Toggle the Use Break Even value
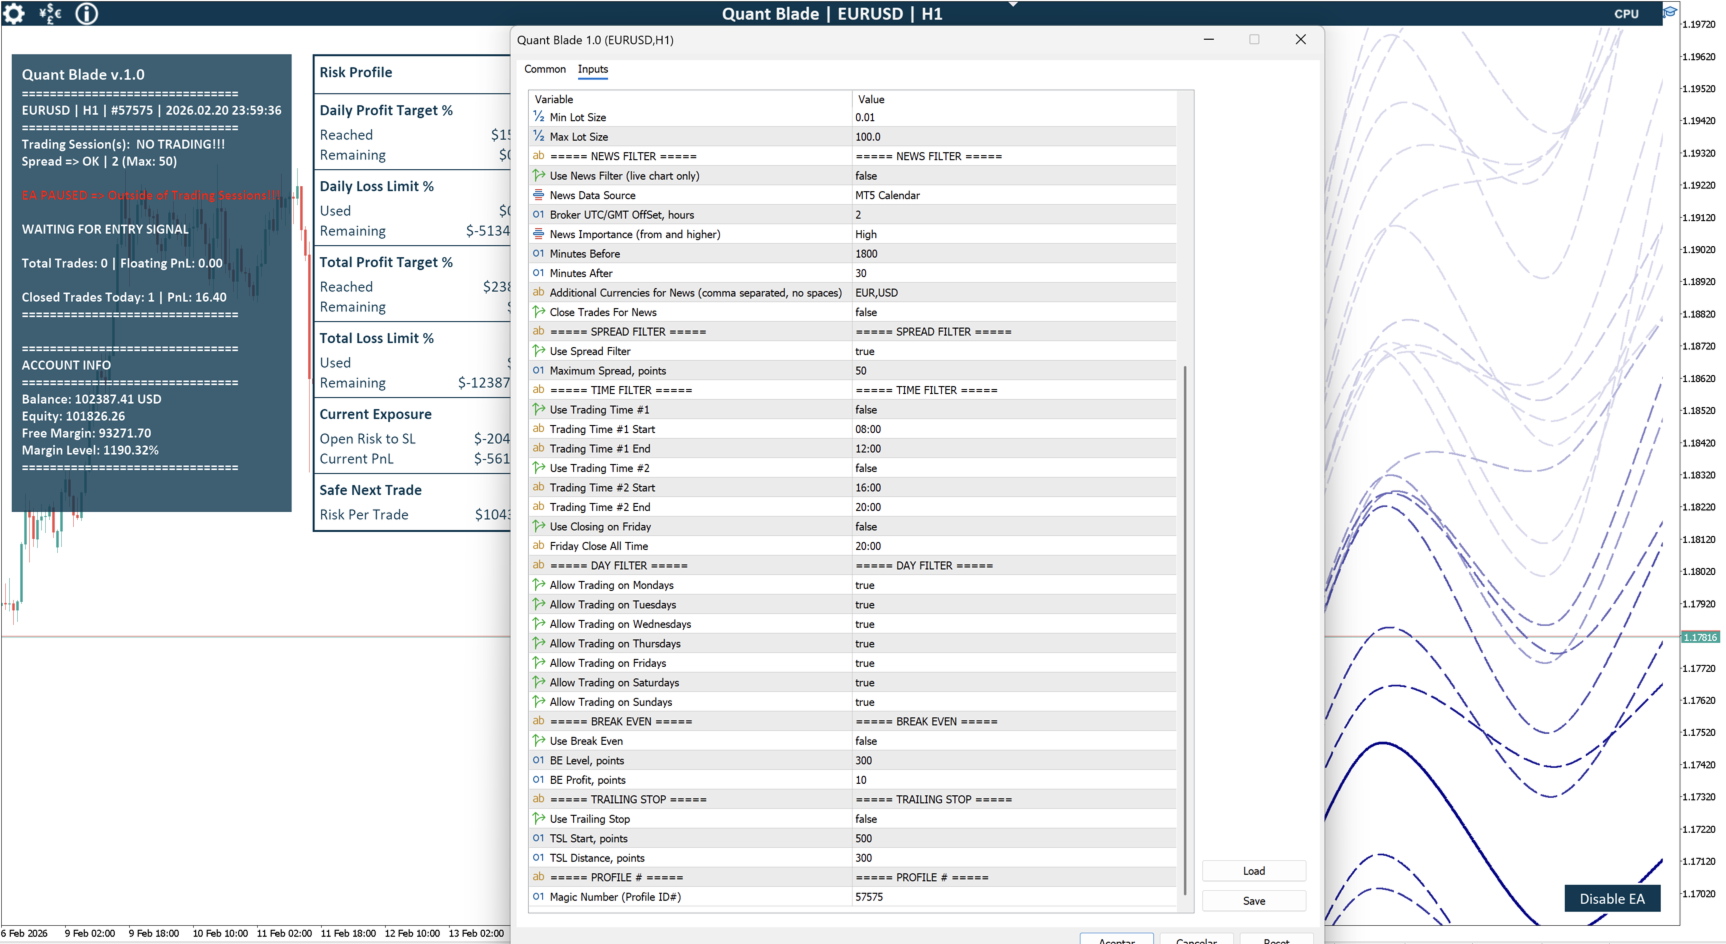Screen dimensions: 1726x944 (1014, 741)
